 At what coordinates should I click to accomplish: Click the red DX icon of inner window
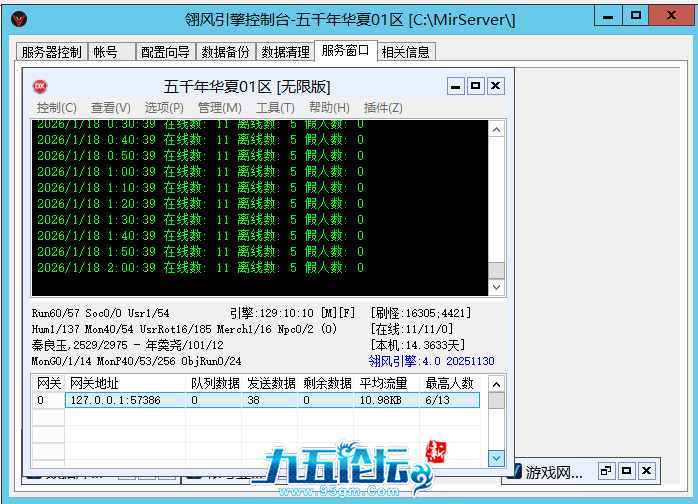coord(40,86)
